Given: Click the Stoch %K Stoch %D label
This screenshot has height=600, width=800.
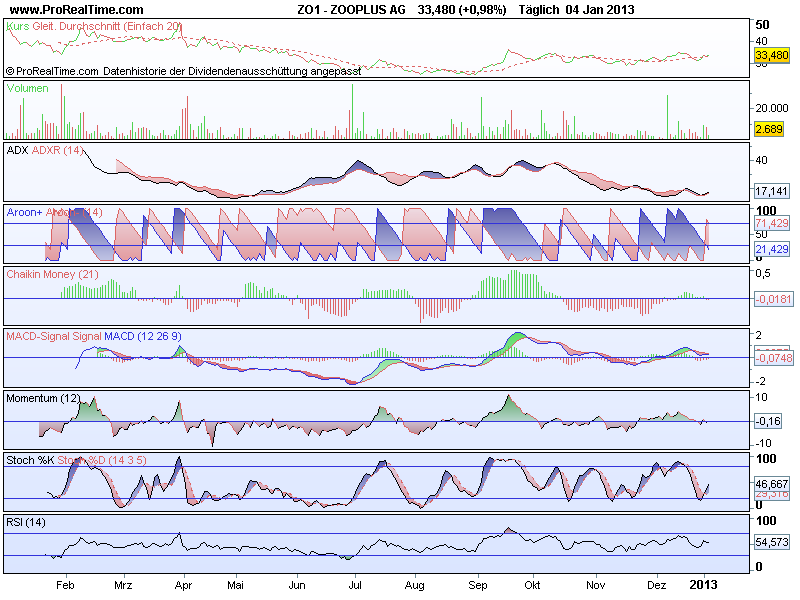Looking at the screenshot, I should tap(76, 460).
